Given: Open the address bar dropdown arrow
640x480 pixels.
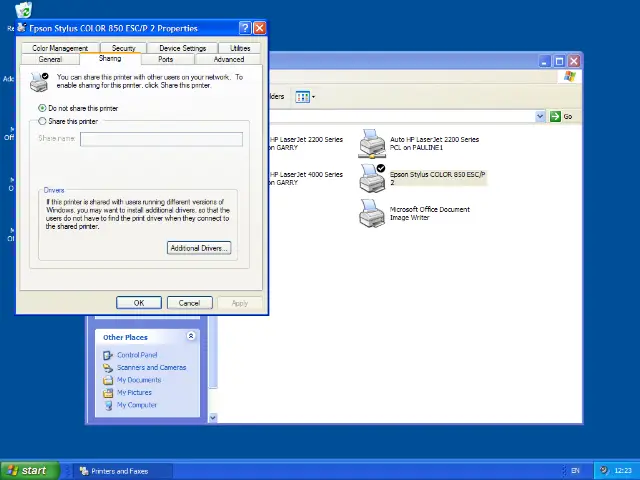Looking at the screenshot, I should tap(540, 116).
